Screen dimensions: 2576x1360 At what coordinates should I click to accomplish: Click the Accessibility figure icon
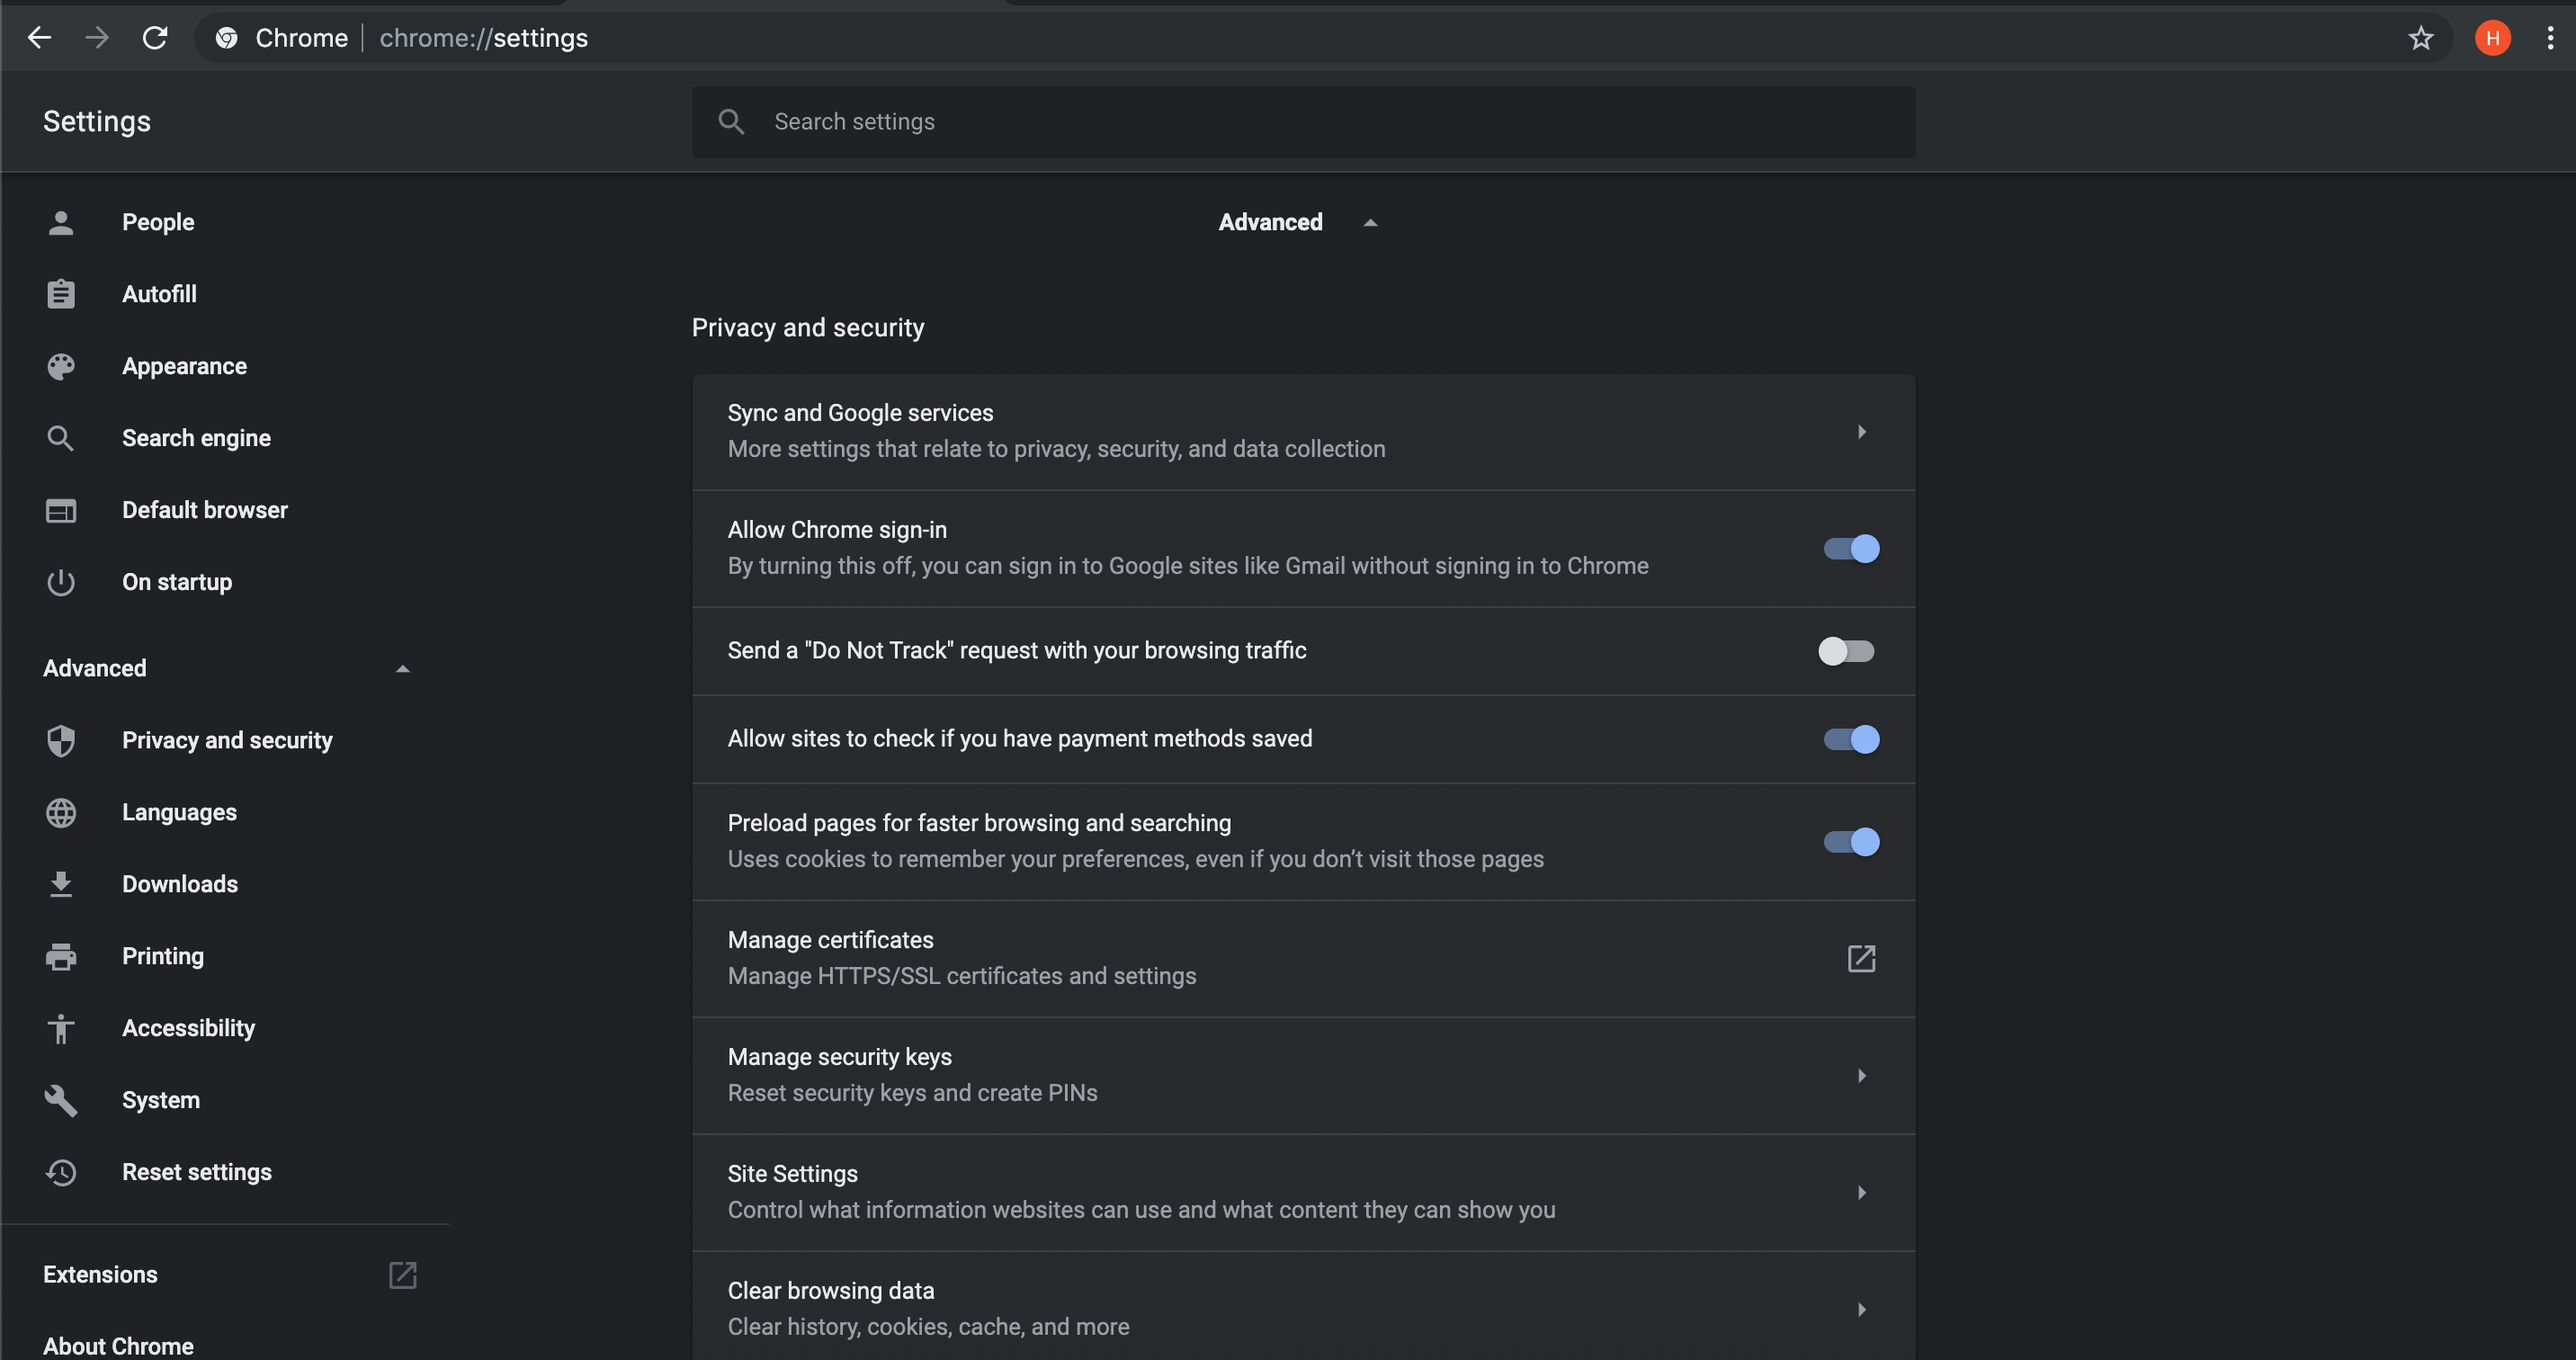(61, 1028)
